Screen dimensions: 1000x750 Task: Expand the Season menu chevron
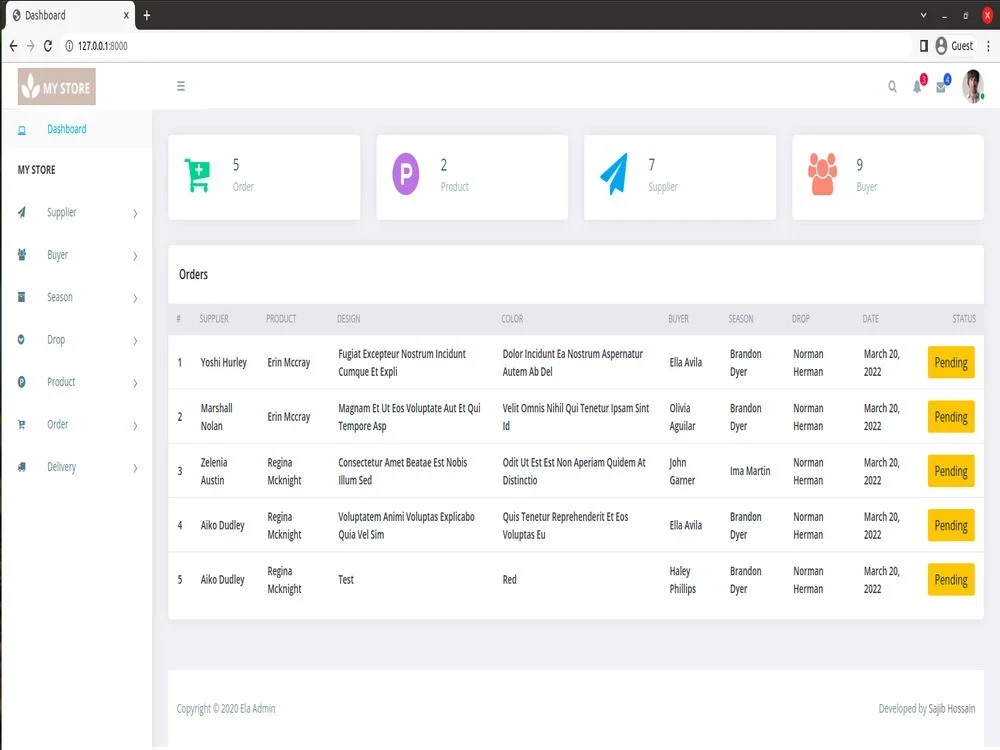[135, 298]
